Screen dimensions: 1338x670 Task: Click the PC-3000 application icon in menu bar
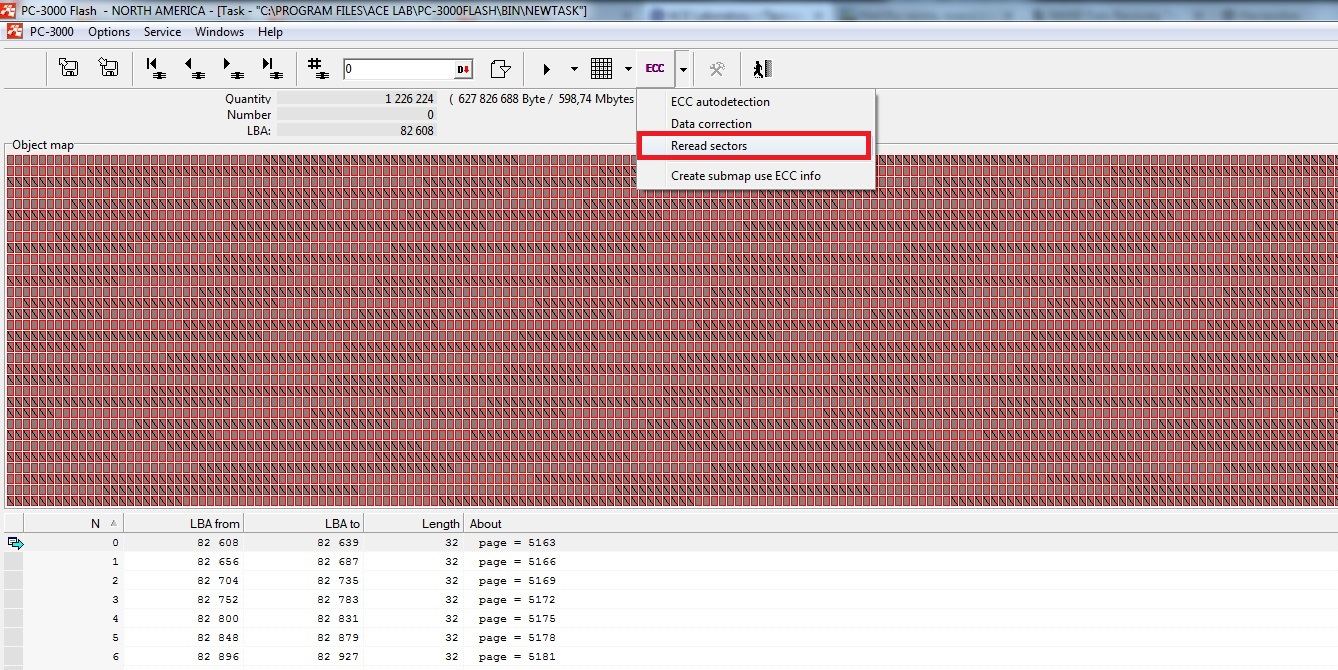tap(14, 31)
